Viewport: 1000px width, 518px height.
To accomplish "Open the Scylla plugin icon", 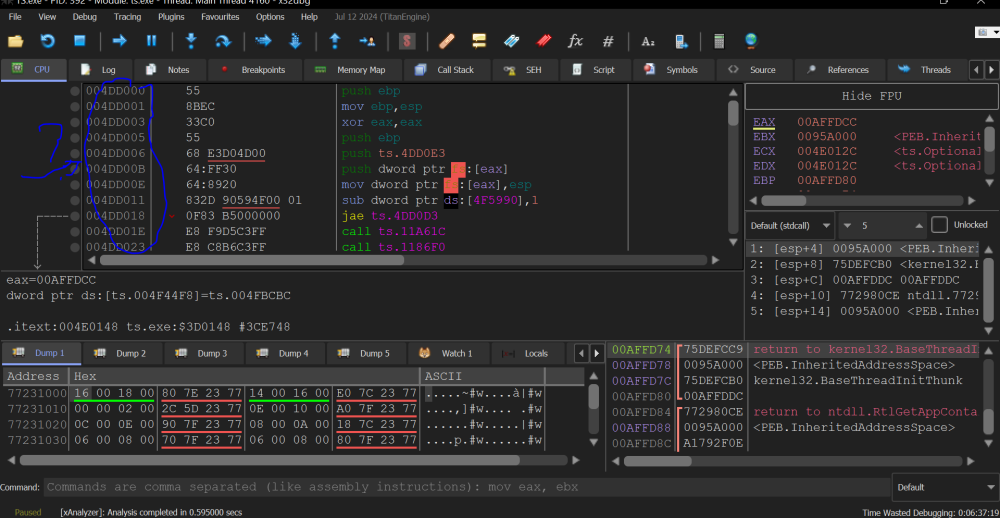I will (x=406, y=41).
